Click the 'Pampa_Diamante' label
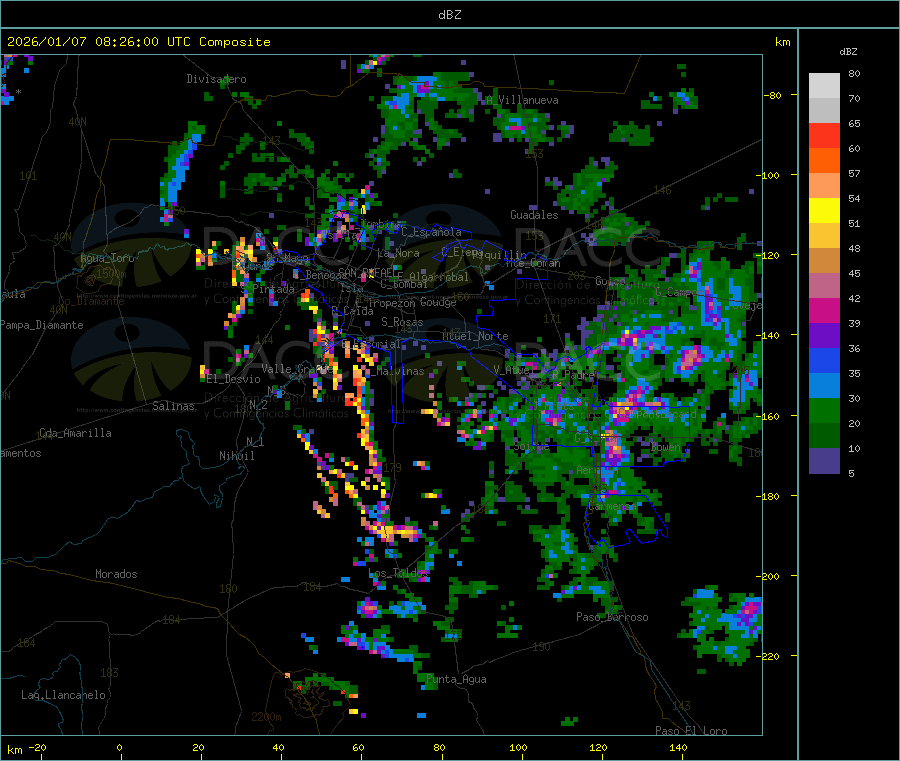Screen dimensions: 900x761 [41, 325]
